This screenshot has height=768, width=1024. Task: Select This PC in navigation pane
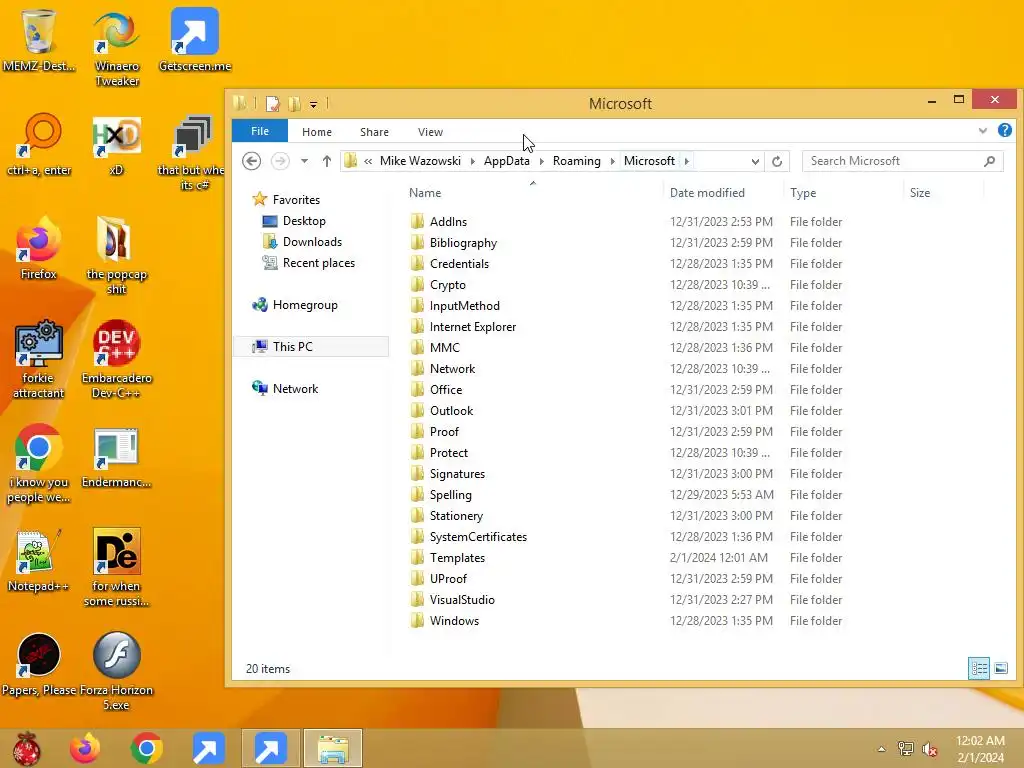311,347
